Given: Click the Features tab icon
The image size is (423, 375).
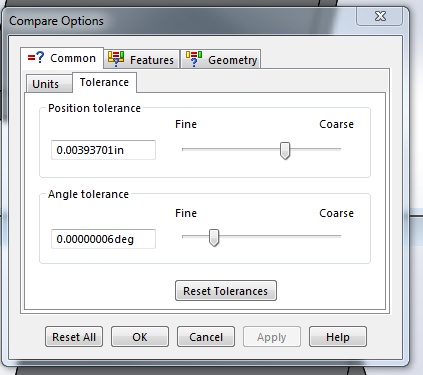Looking at the screenshot, I should [116, 59].
